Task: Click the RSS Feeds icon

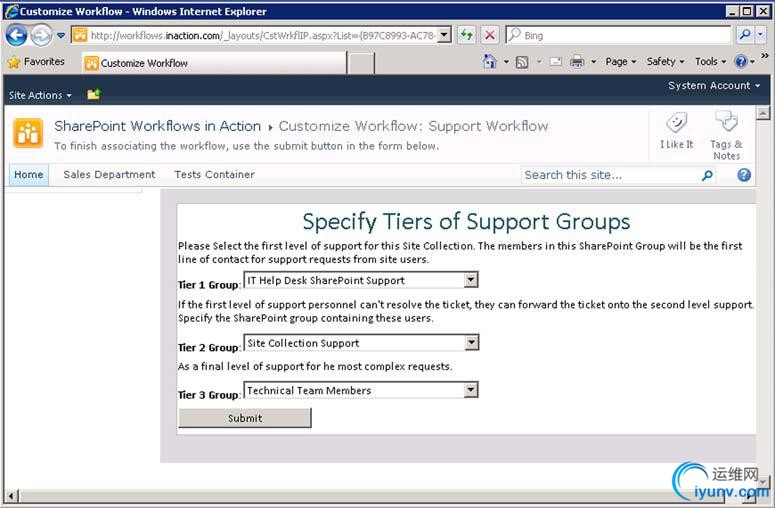Action: tap(522, 62)
